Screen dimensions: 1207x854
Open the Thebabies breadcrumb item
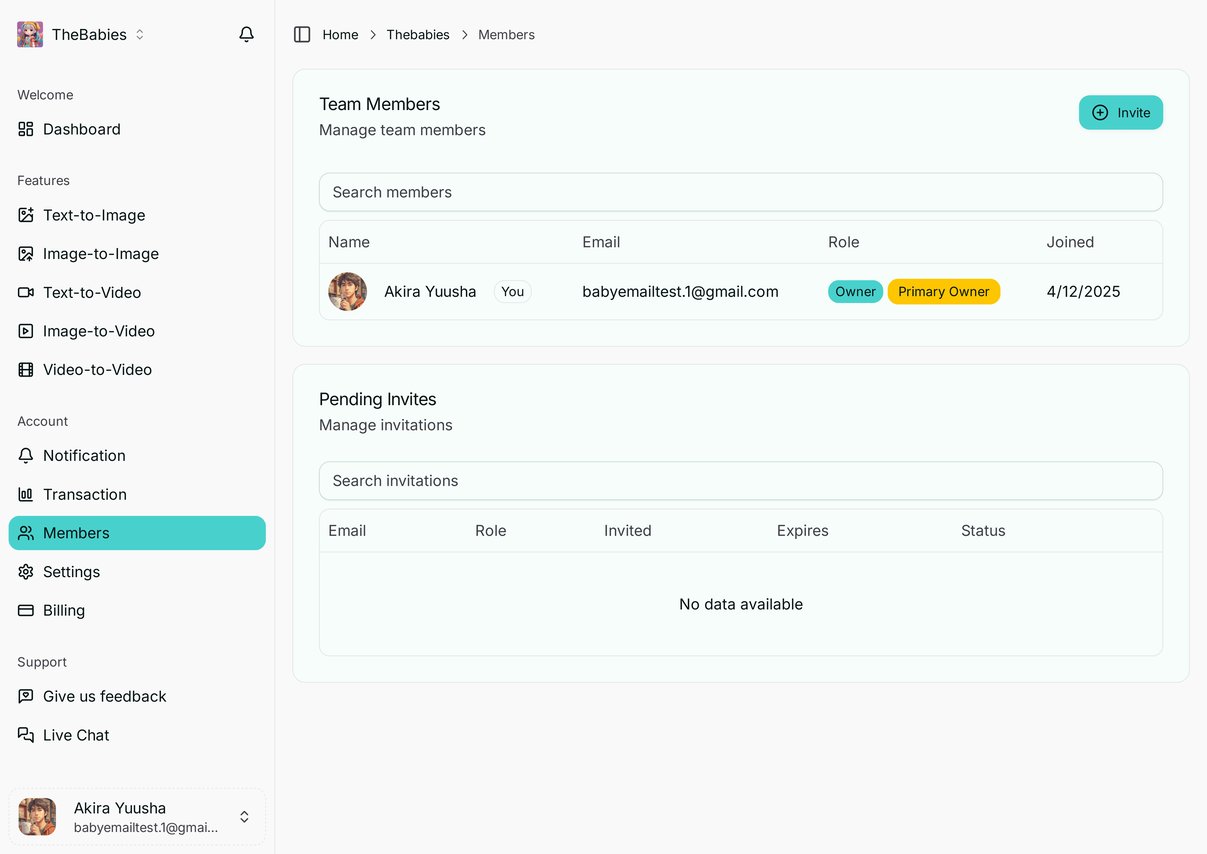click(x=418, y=34)
